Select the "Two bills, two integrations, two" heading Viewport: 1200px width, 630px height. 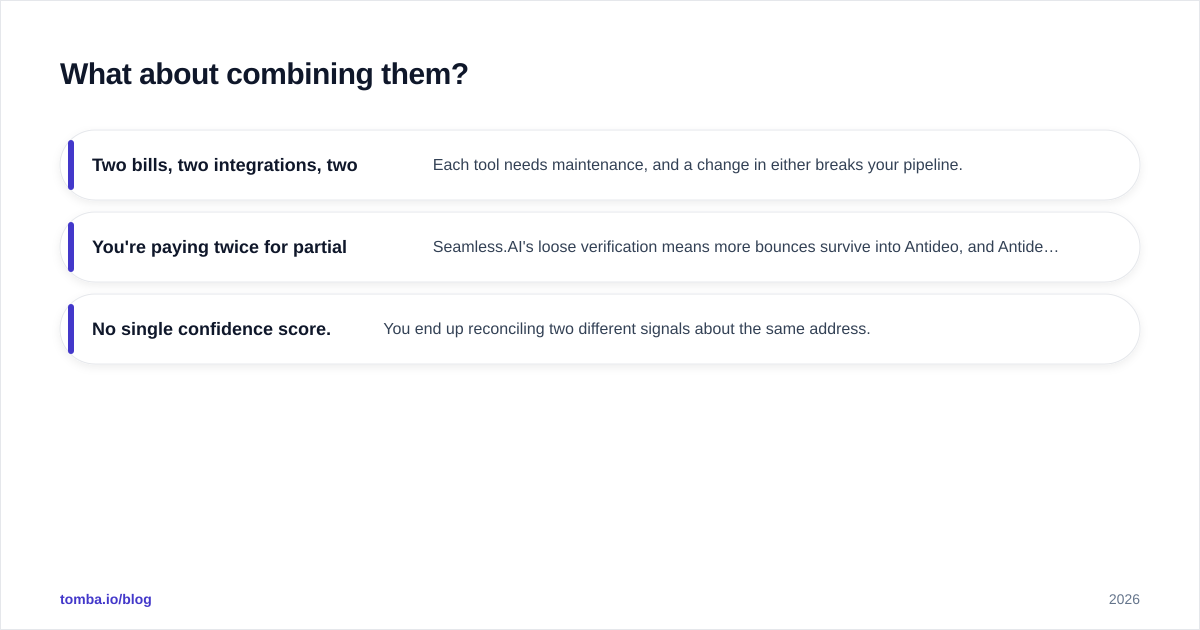tap(225, 165)
